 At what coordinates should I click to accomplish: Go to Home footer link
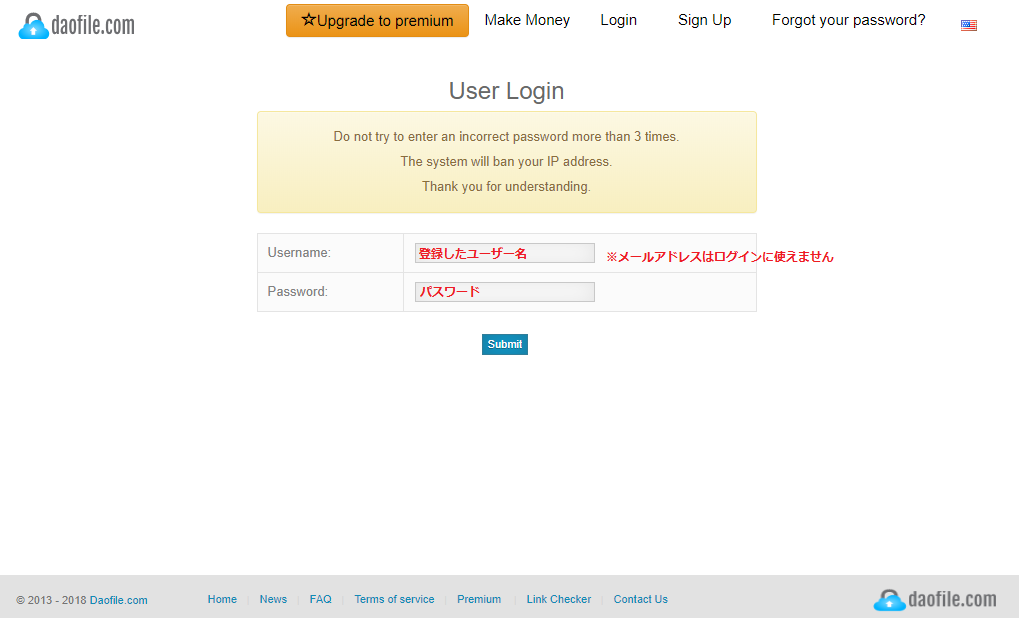click(x=222, y=599)
